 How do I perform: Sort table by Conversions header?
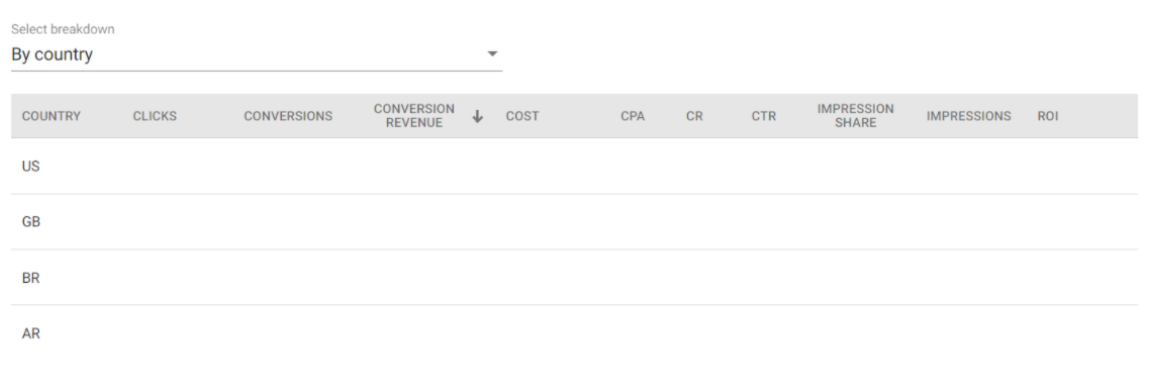pyautogui.click(x=288, y=116)
